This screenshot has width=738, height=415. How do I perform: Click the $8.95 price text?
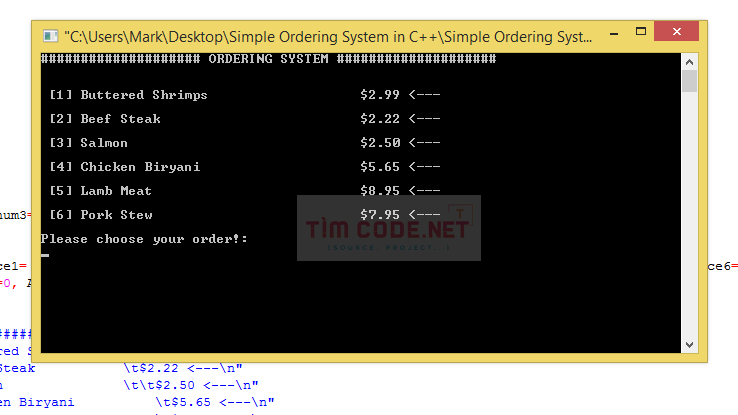click(x=380, y=191)
